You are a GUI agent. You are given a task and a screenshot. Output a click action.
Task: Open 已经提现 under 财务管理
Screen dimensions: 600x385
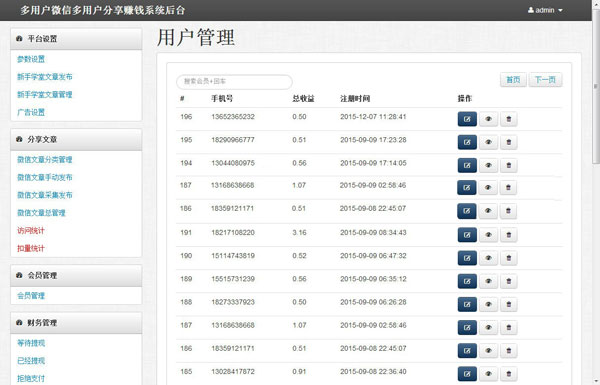31,361
